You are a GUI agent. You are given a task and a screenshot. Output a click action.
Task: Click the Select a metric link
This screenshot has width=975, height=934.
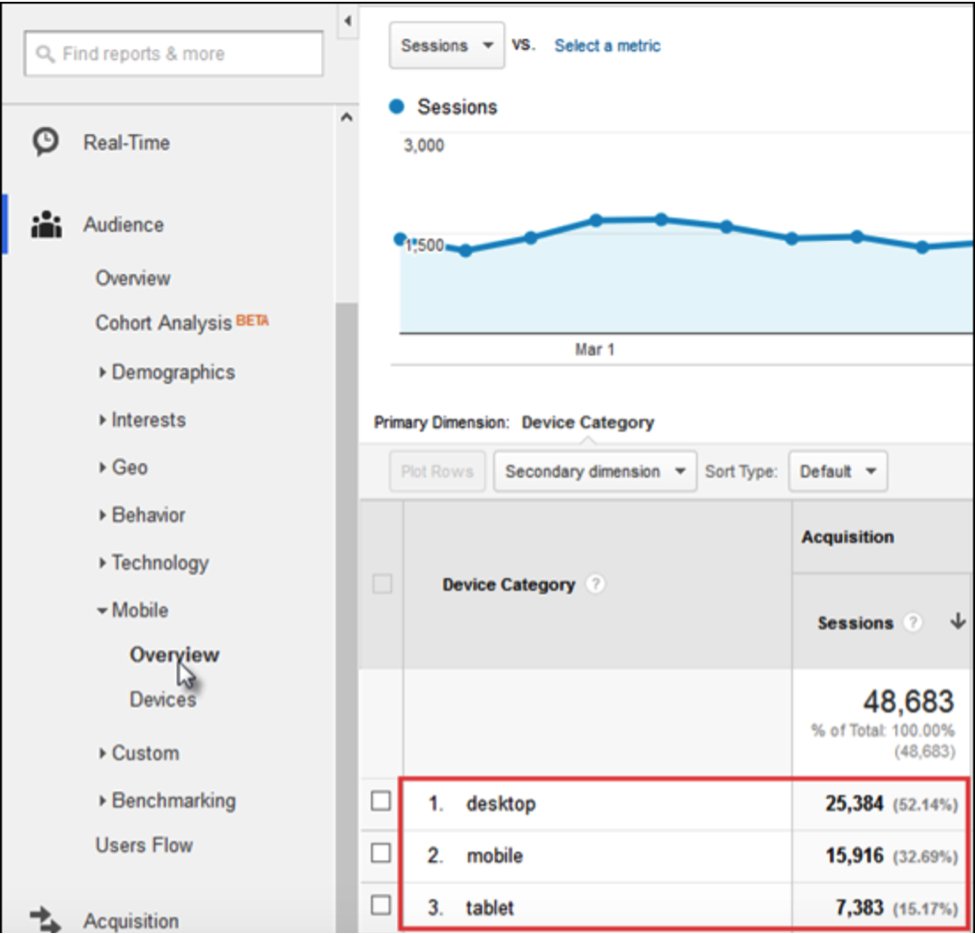(607, 46)
